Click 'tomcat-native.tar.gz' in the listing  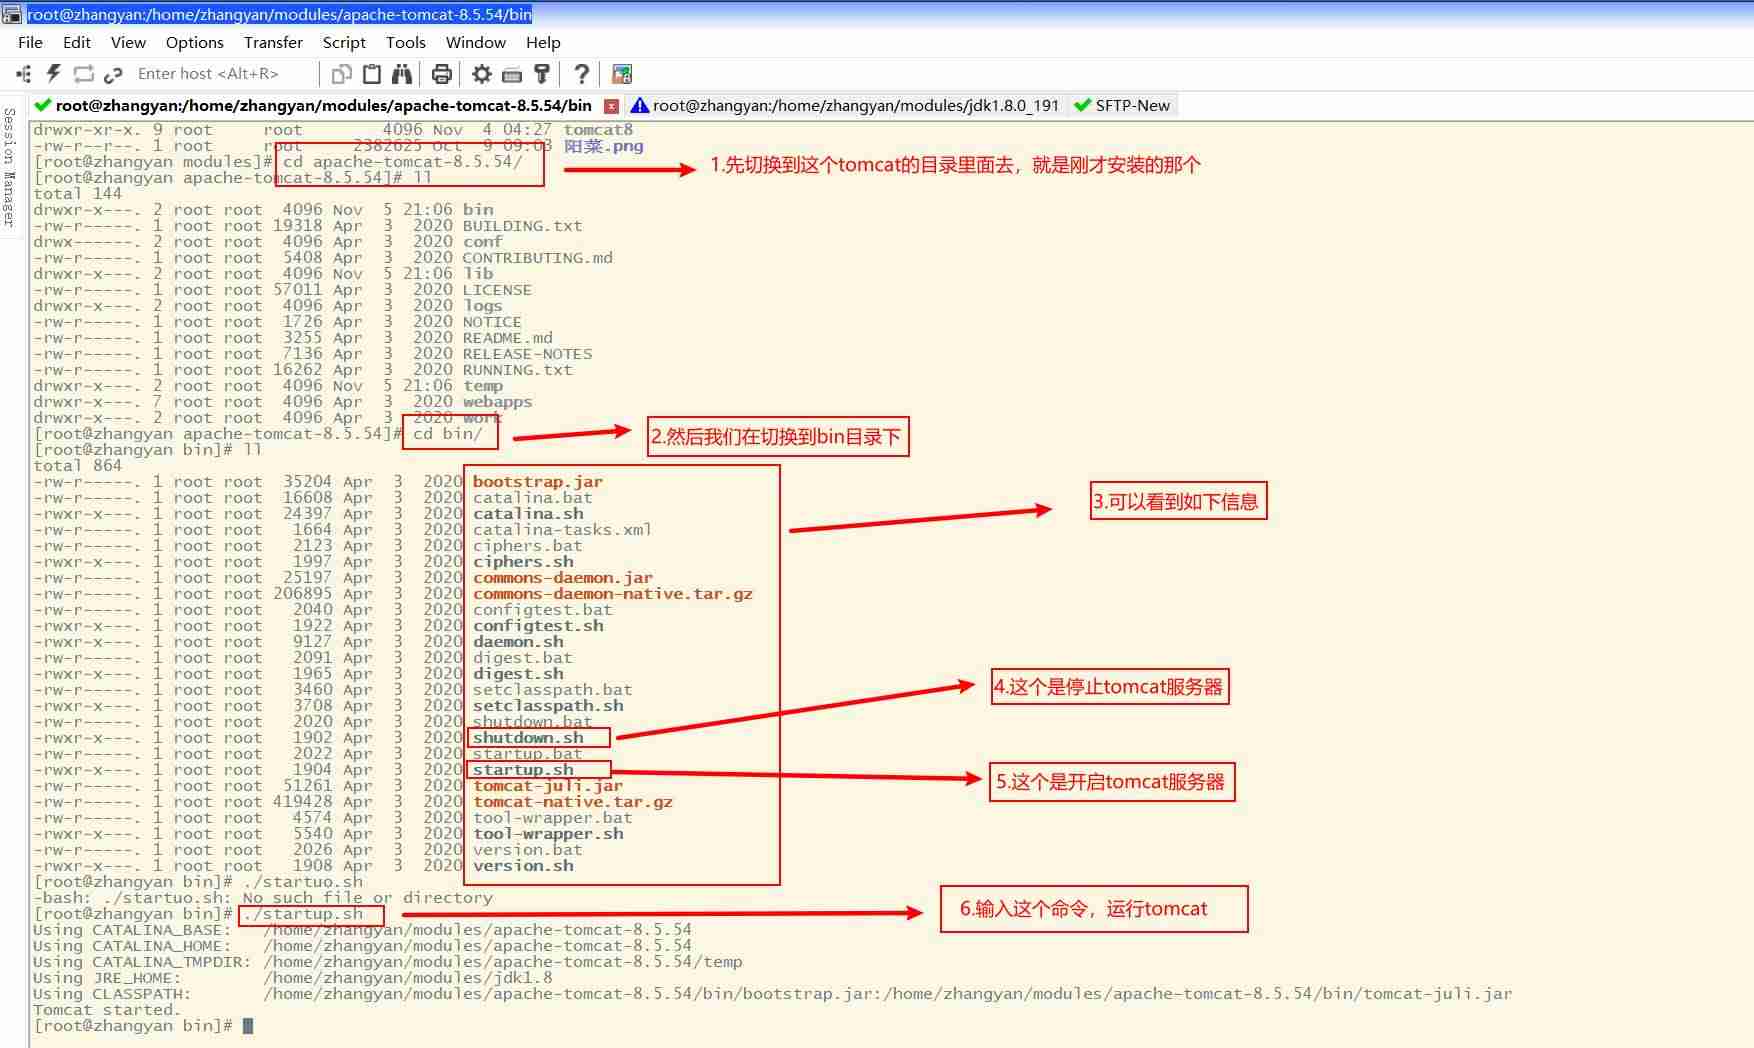(573, 802)
